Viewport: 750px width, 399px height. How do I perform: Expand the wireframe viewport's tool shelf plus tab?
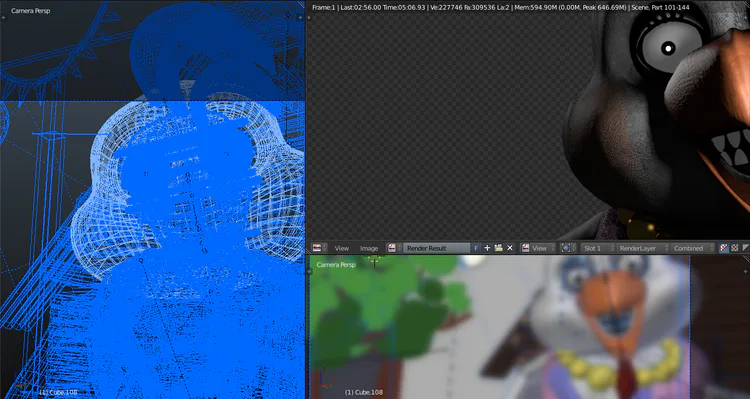pyautogui.click(x=3, y=18)
